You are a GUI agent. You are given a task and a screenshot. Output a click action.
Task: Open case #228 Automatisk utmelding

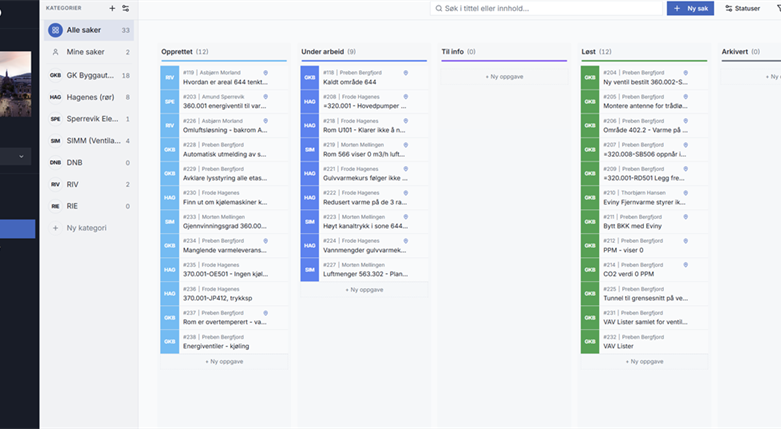[224, 149]
